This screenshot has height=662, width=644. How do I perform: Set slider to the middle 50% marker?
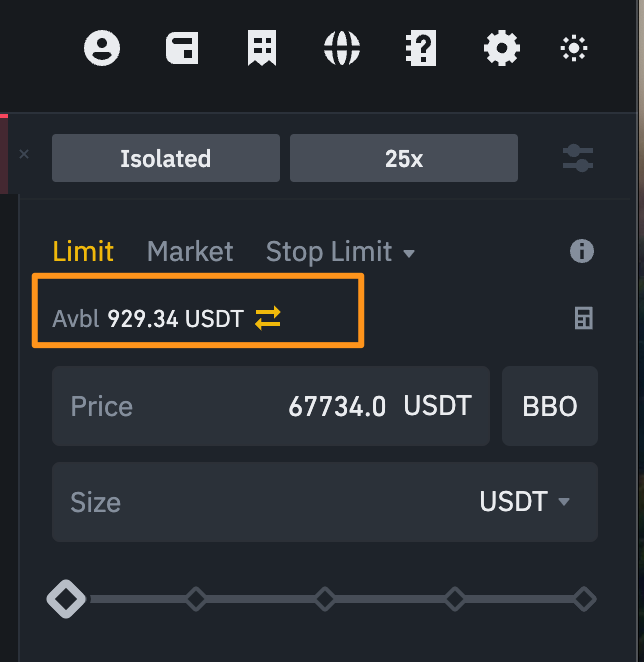pyautogui.click(x=325, y=599)
